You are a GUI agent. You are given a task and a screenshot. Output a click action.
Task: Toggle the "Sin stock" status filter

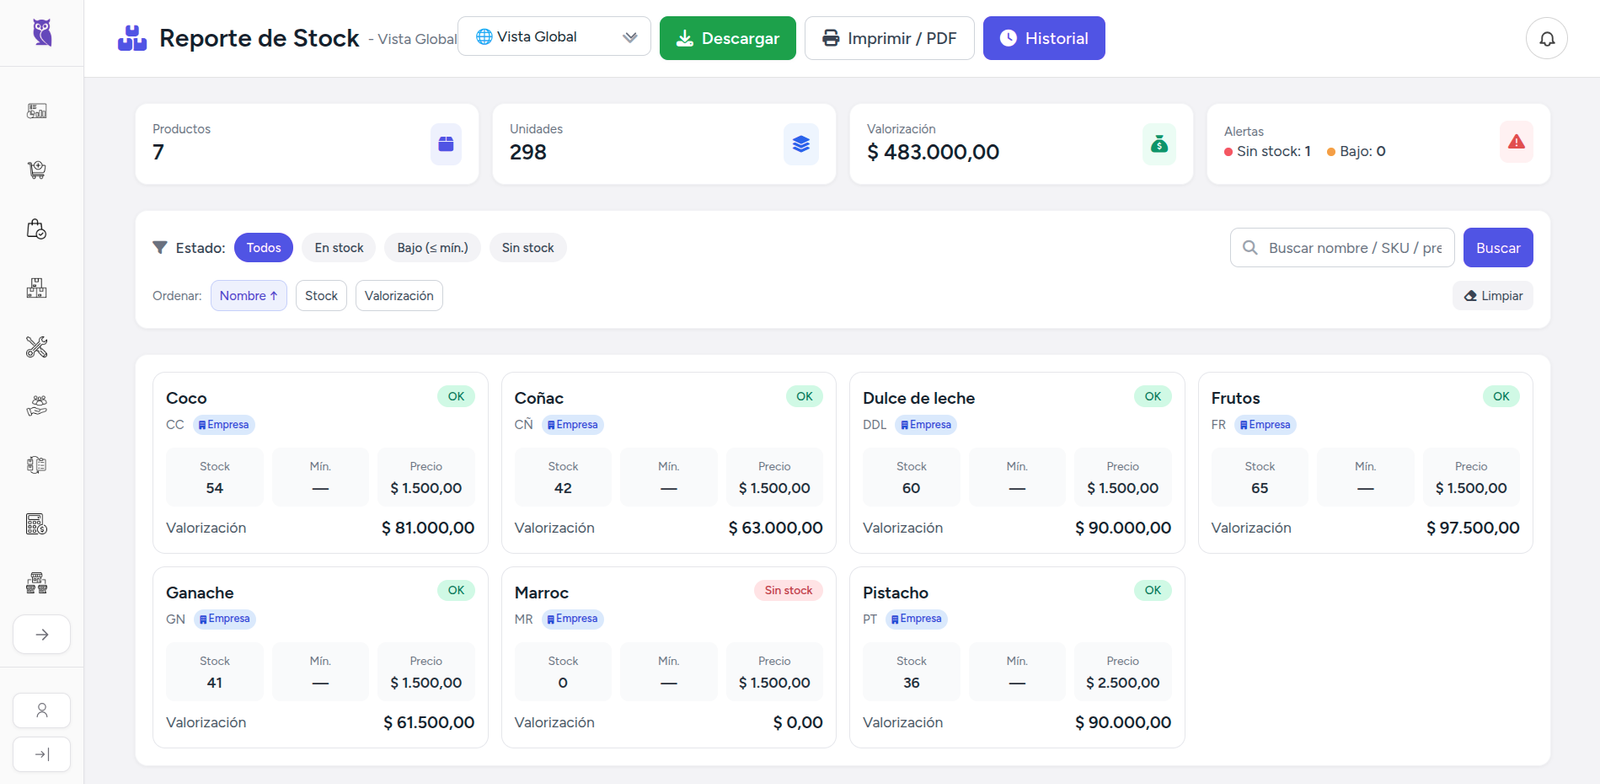(x=527, y=248)
